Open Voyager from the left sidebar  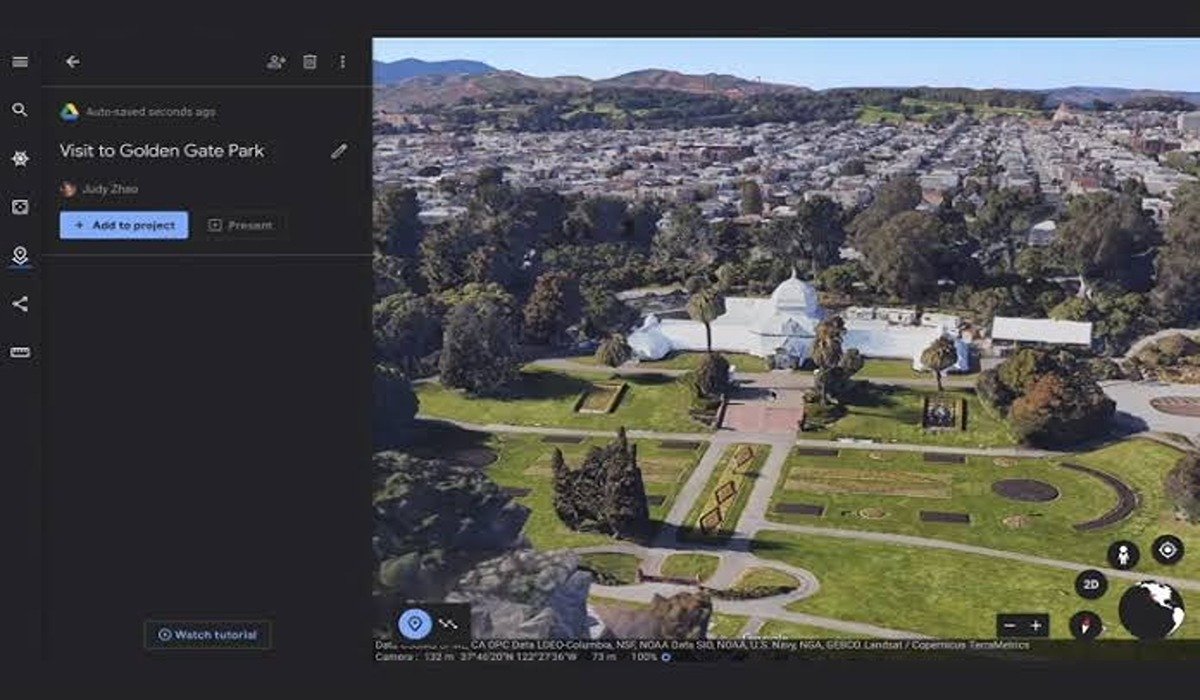pos(20,157)
